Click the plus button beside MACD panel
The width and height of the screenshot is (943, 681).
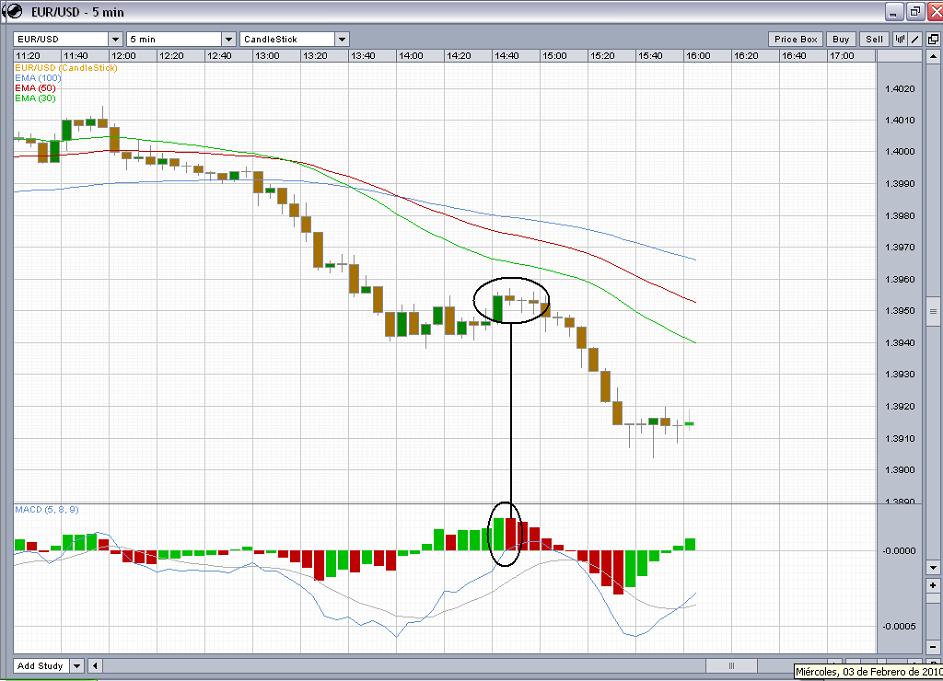coord(933,585)
